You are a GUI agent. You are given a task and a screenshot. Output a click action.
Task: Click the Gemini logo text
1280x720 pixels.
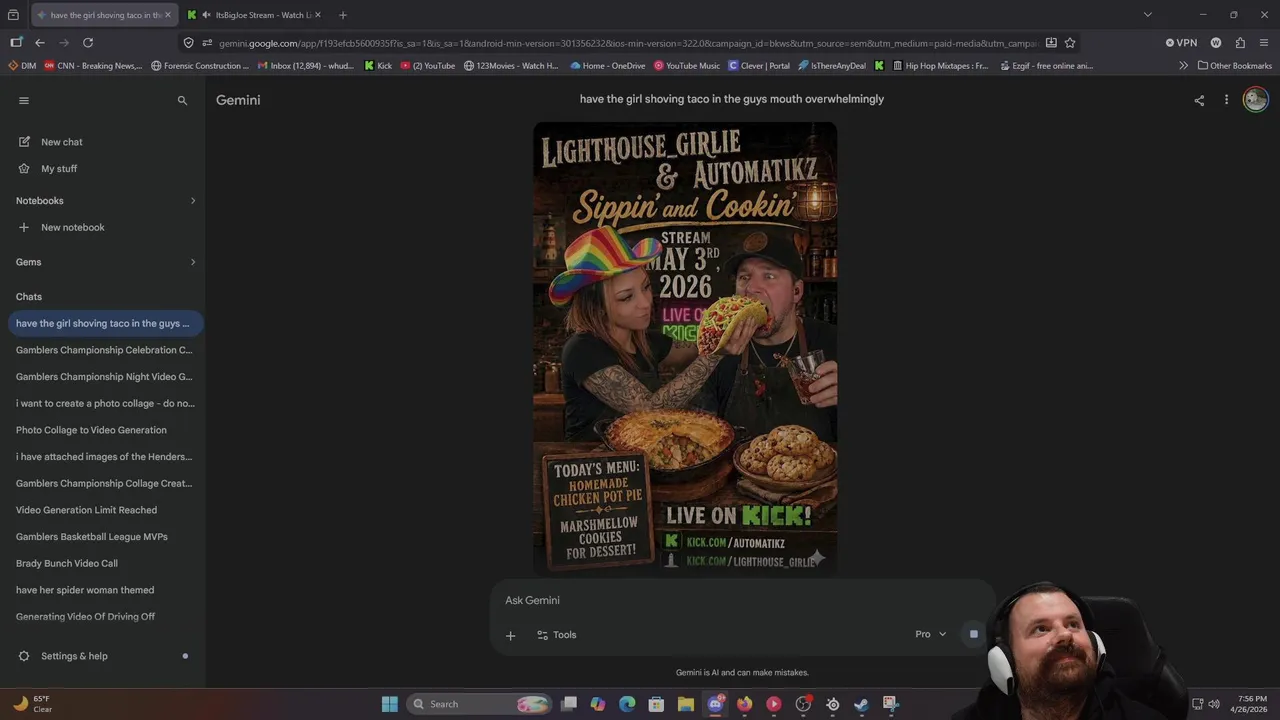238,100
